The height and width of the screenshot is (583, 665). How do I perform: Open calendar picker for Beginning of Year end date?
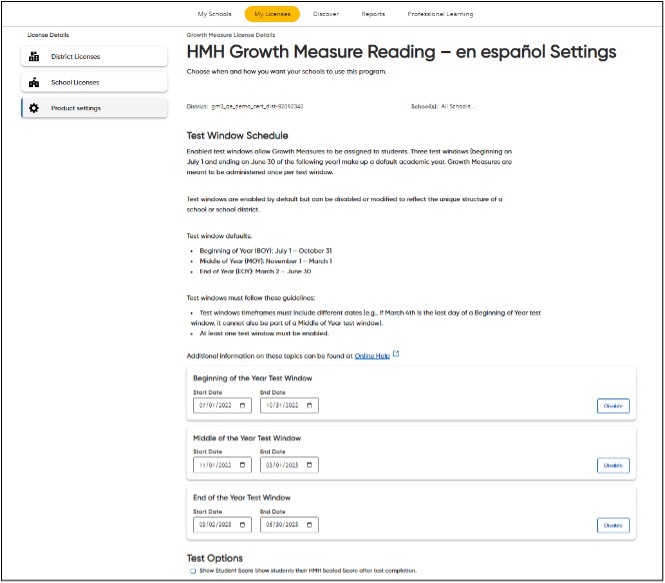click(309, 405)
